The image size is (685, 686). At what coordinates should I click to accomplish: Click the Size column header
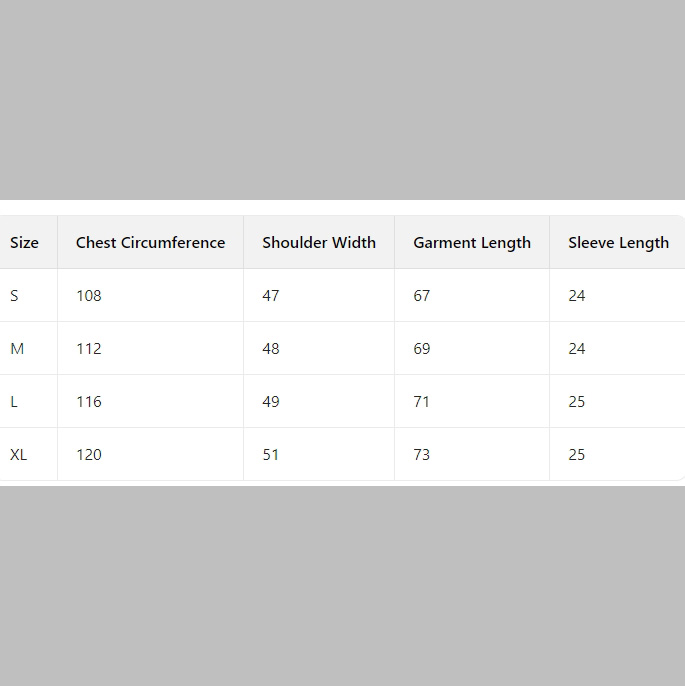pyautogui.click(x=24, y=243)
